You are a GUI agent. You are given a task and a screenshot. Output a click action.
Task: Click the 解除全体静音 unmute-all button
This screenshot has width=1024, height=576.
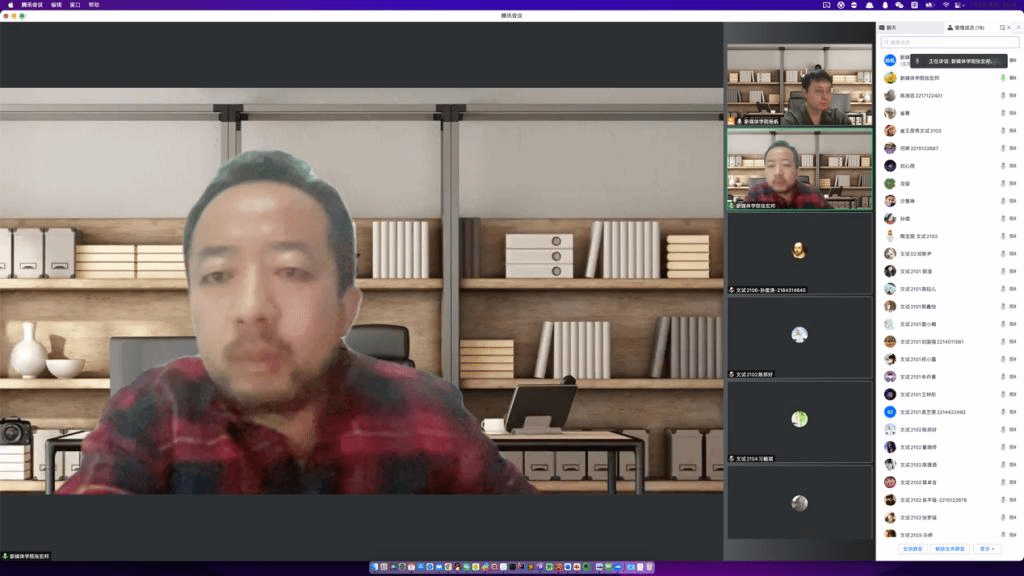(949, 549)
